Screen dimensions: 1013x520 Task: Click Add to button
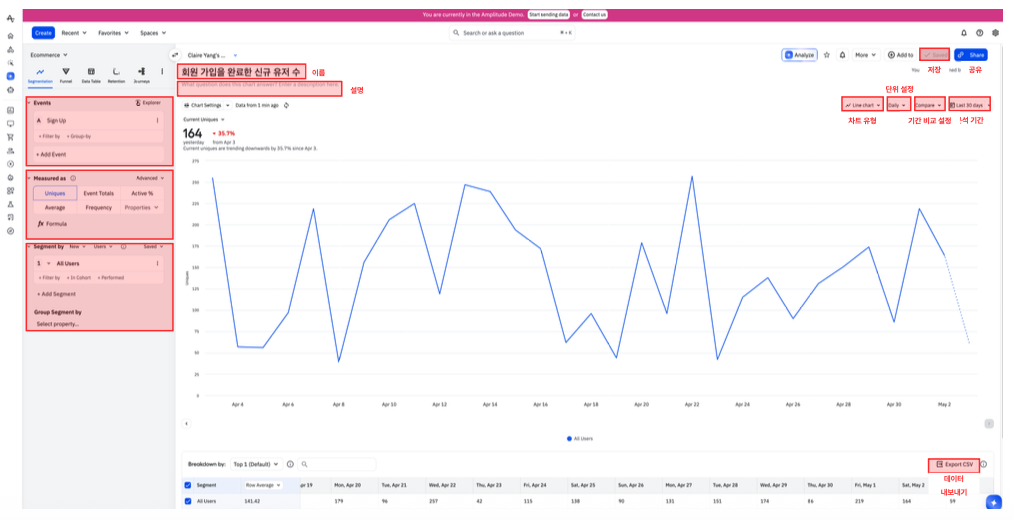(x=900, y=56)
